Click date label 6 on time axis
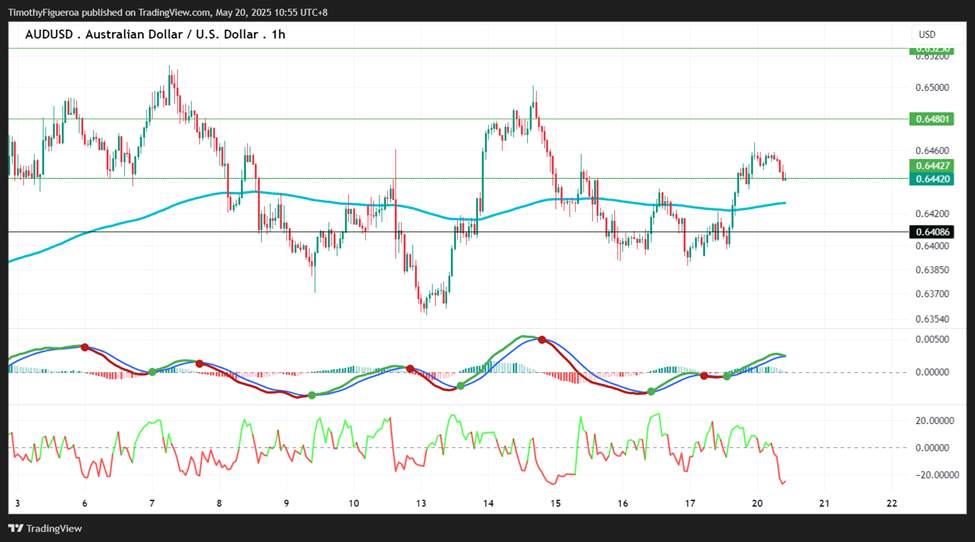975x542 pixels. 85,503
